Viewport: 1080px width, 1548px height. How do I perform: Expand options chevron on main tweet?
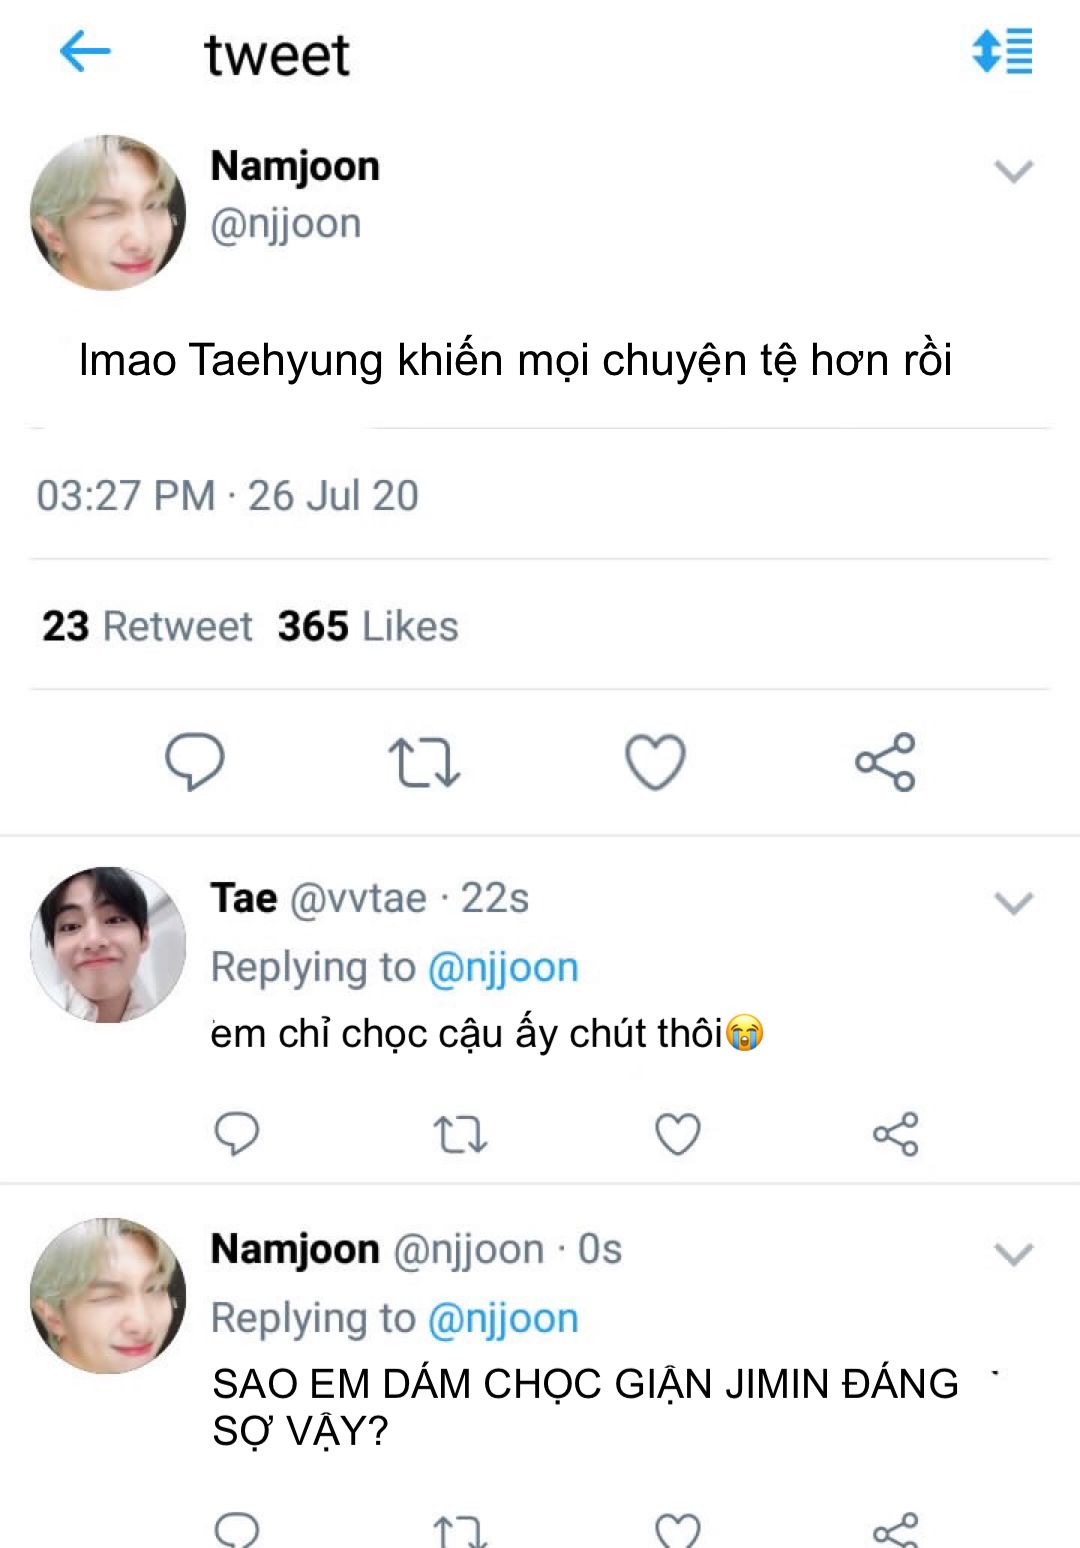[1013, 171]
